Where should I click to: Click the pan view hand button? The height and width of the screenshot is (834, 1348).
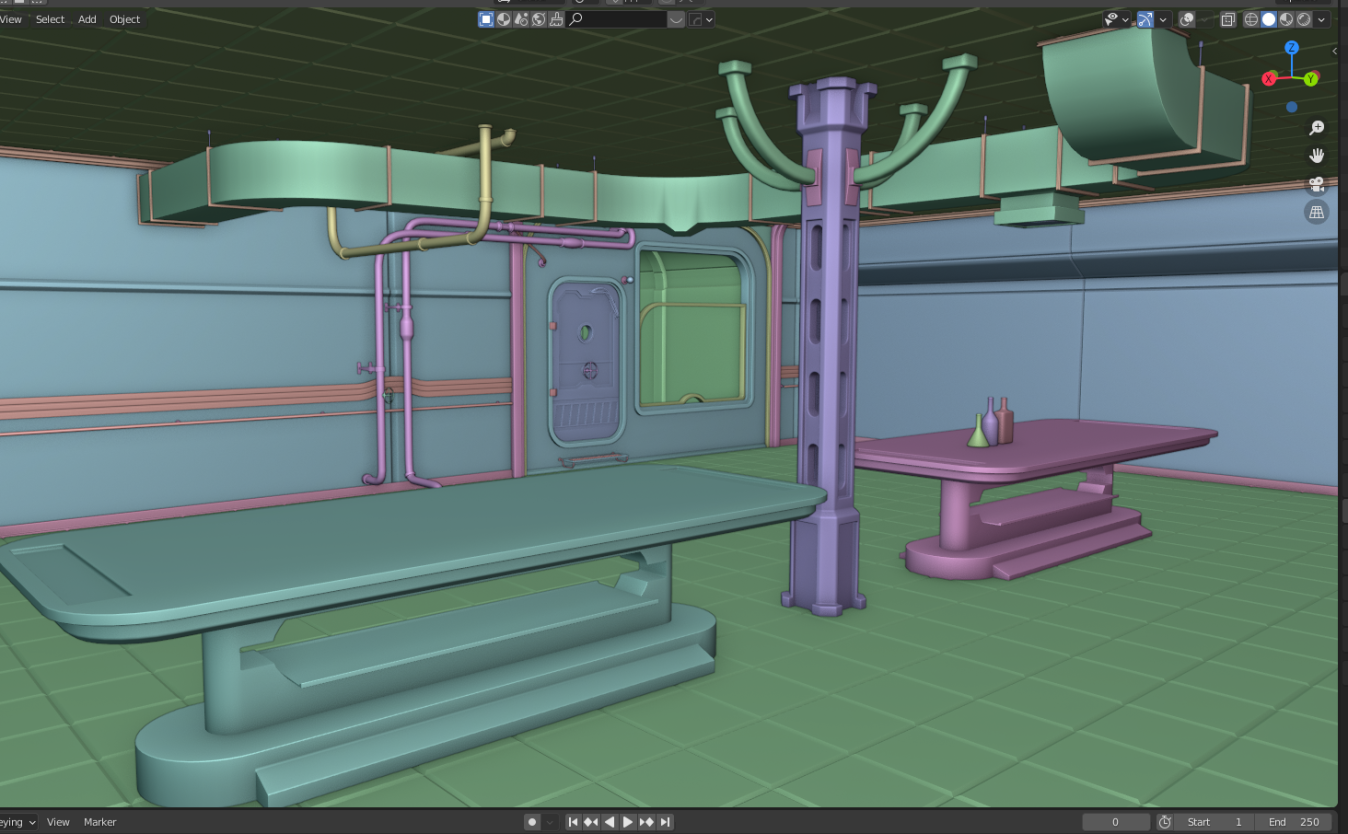coord(1317,156)
